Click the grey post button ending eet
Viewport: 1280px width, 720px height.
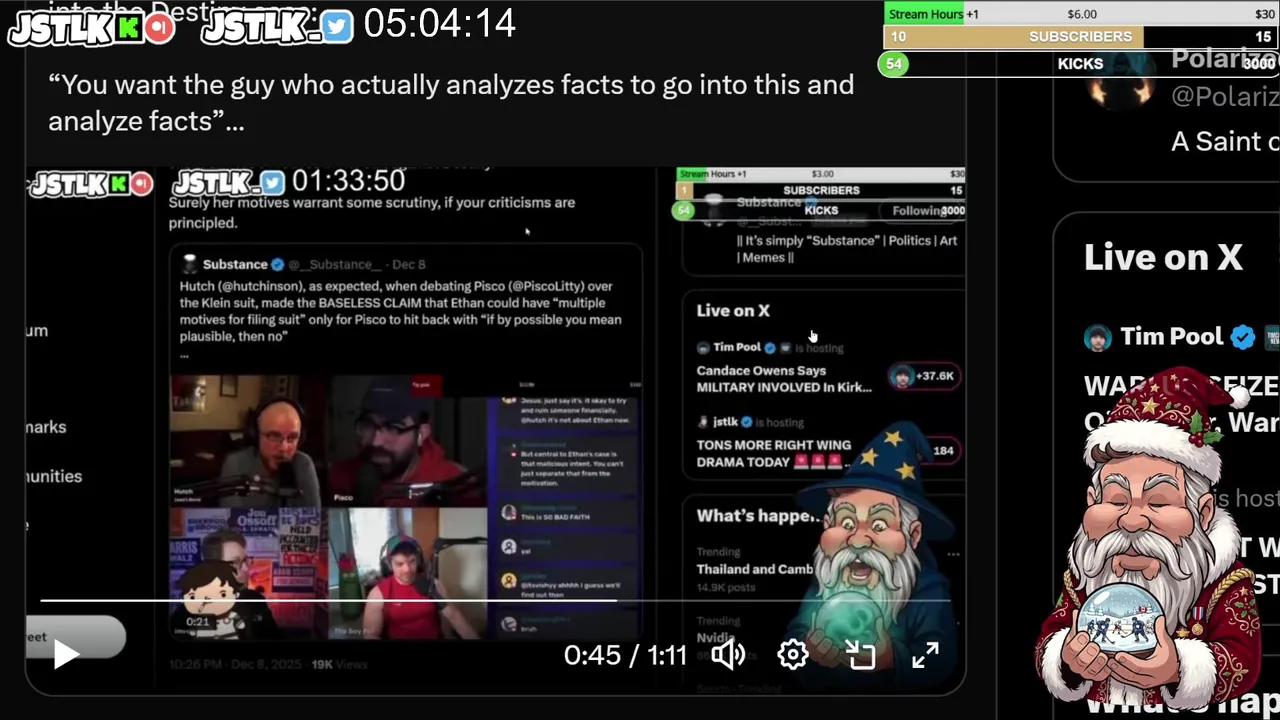[75, 637]
